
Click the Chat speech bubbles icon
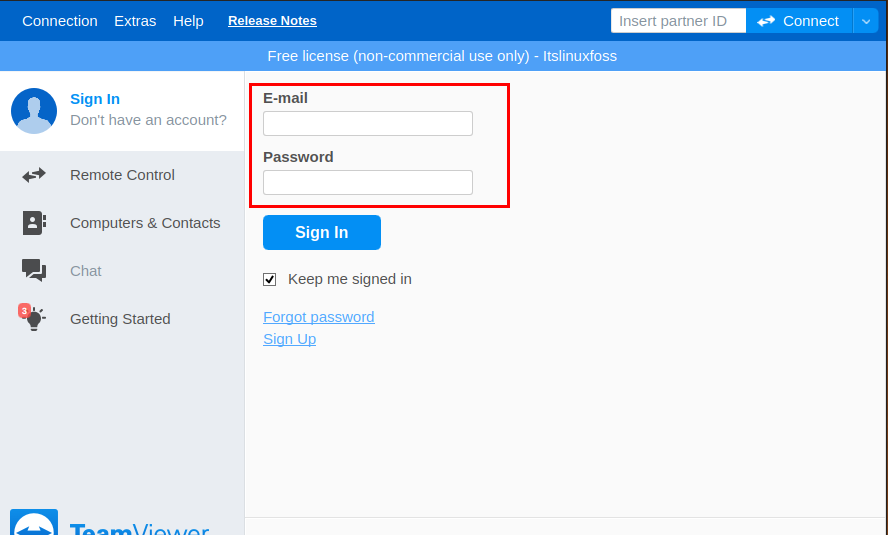coord(34,271)
